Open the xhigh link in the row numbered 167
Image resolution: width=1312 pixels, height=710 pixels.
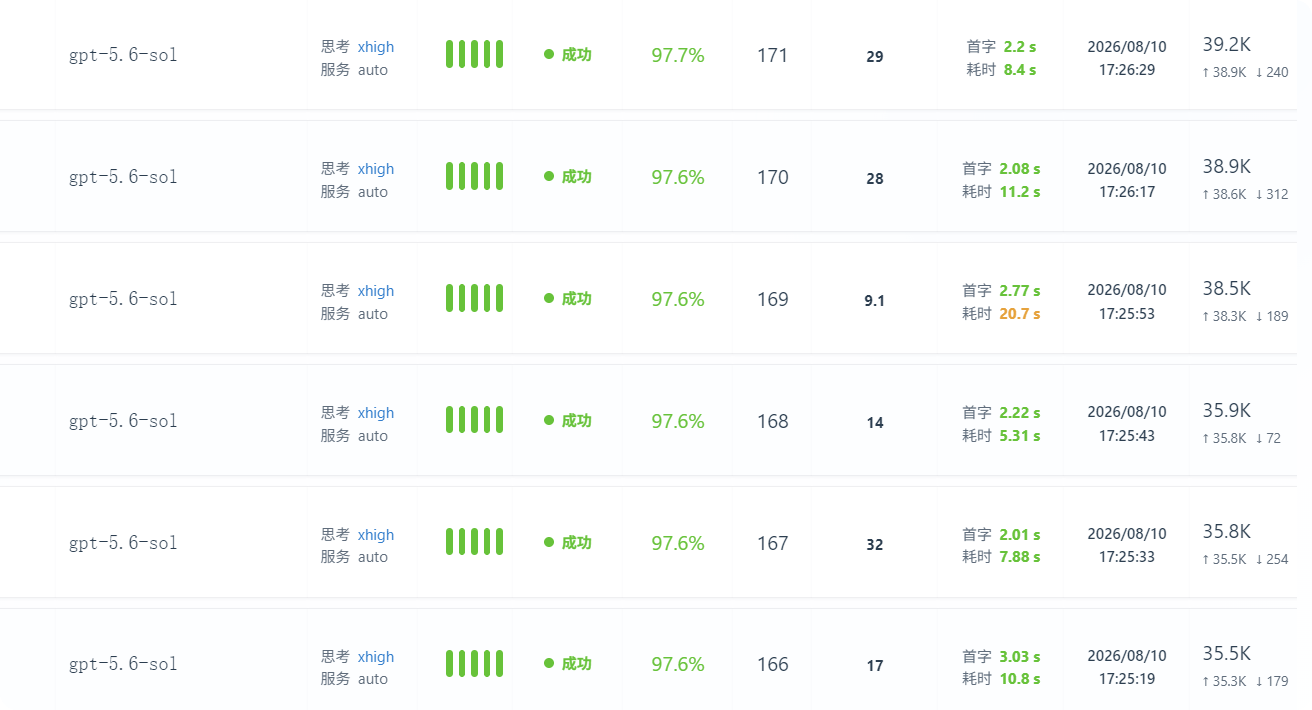376,535
